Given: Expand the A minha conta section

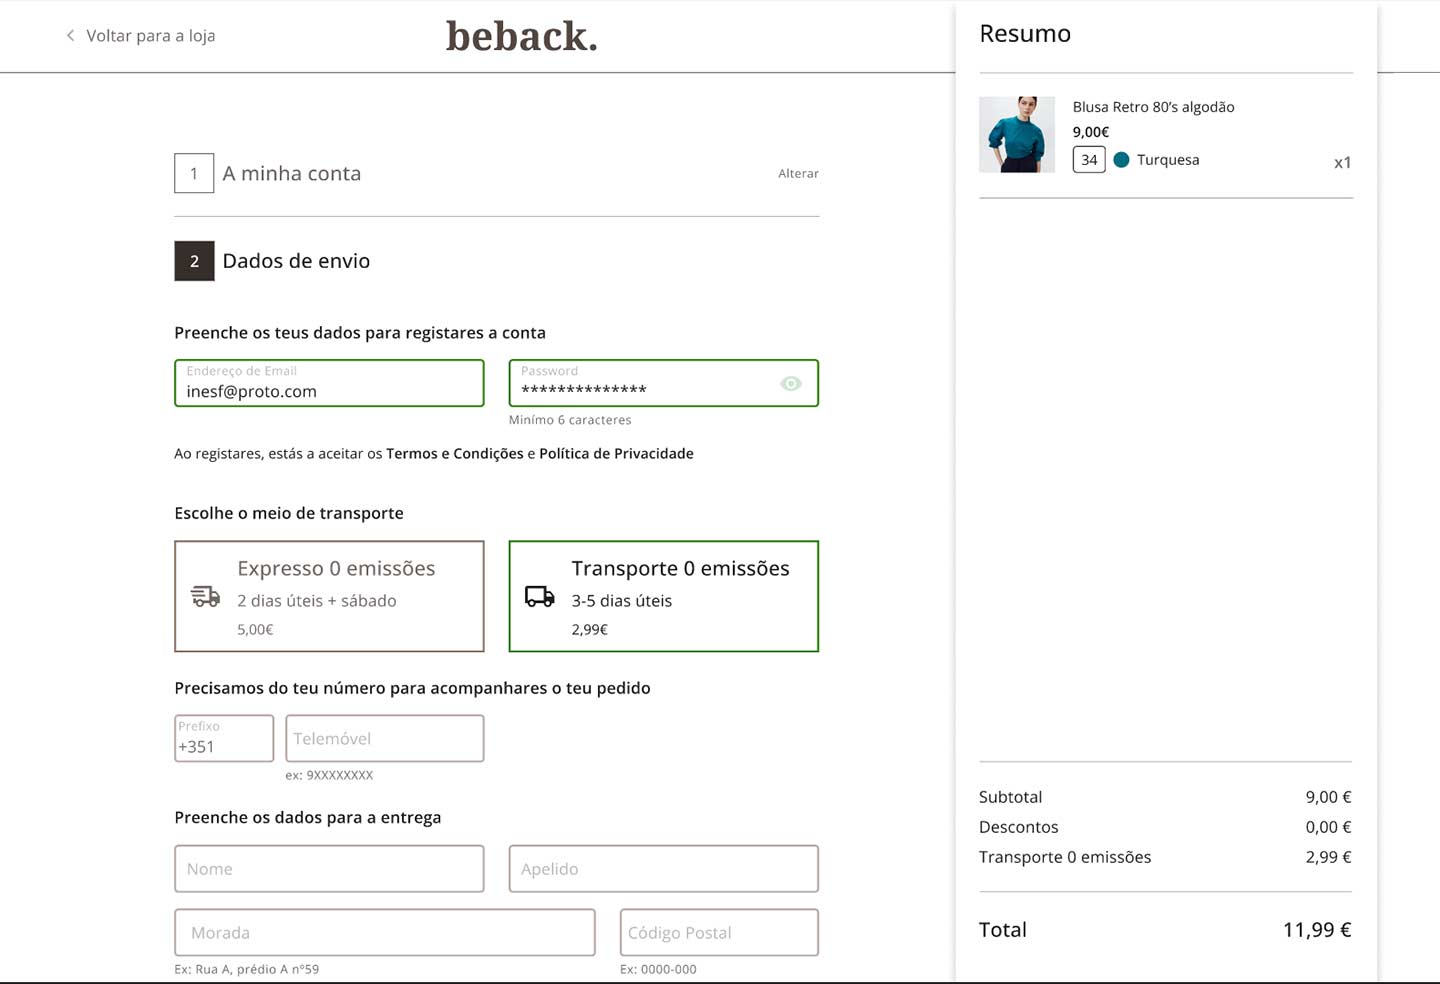Looking at the screenshot, I should [291, 174].
